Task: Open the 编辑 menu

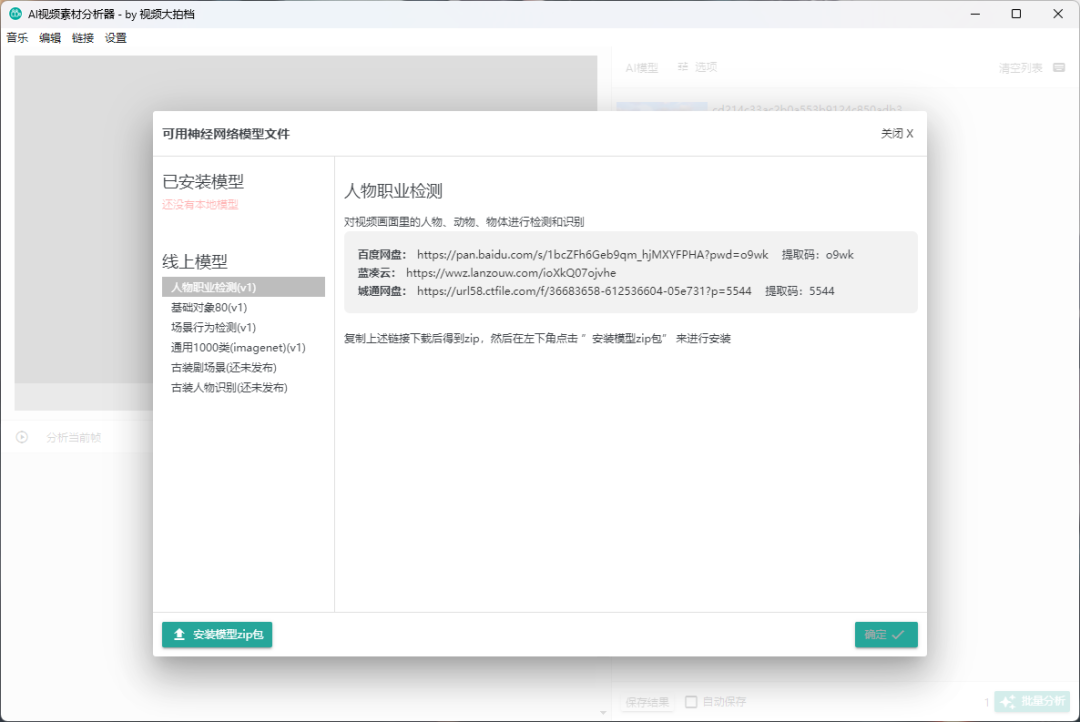Action: pyautogui.click(x=50, y=38)
